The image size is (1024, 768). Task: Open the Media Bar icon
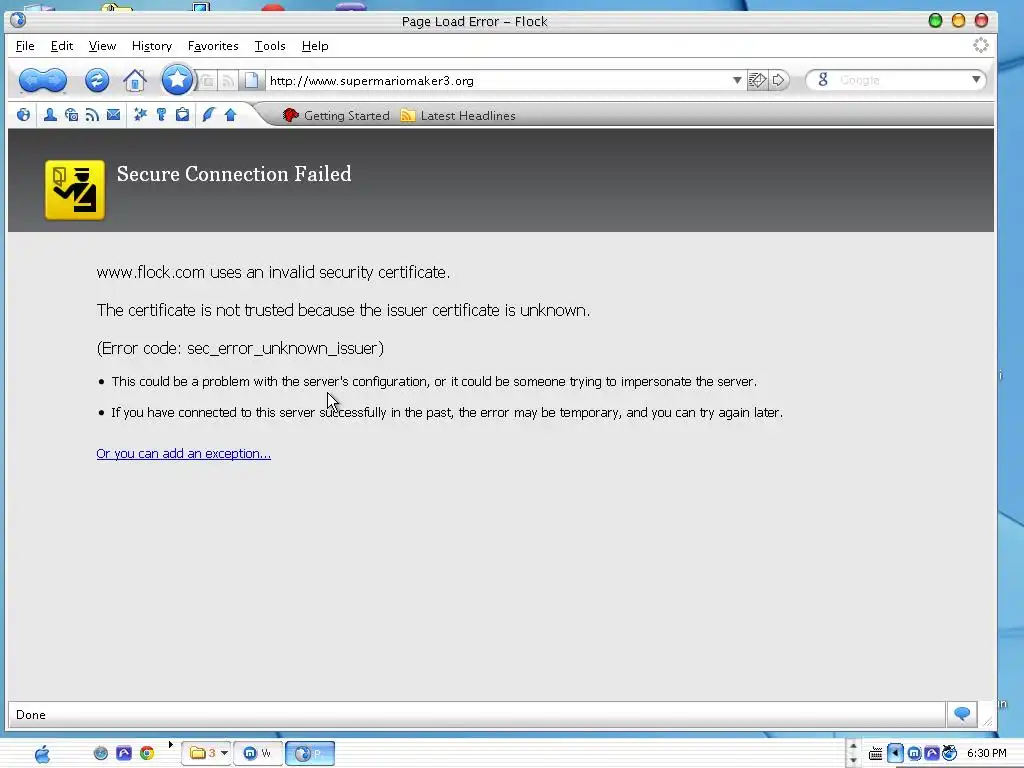tap(71, 115)
